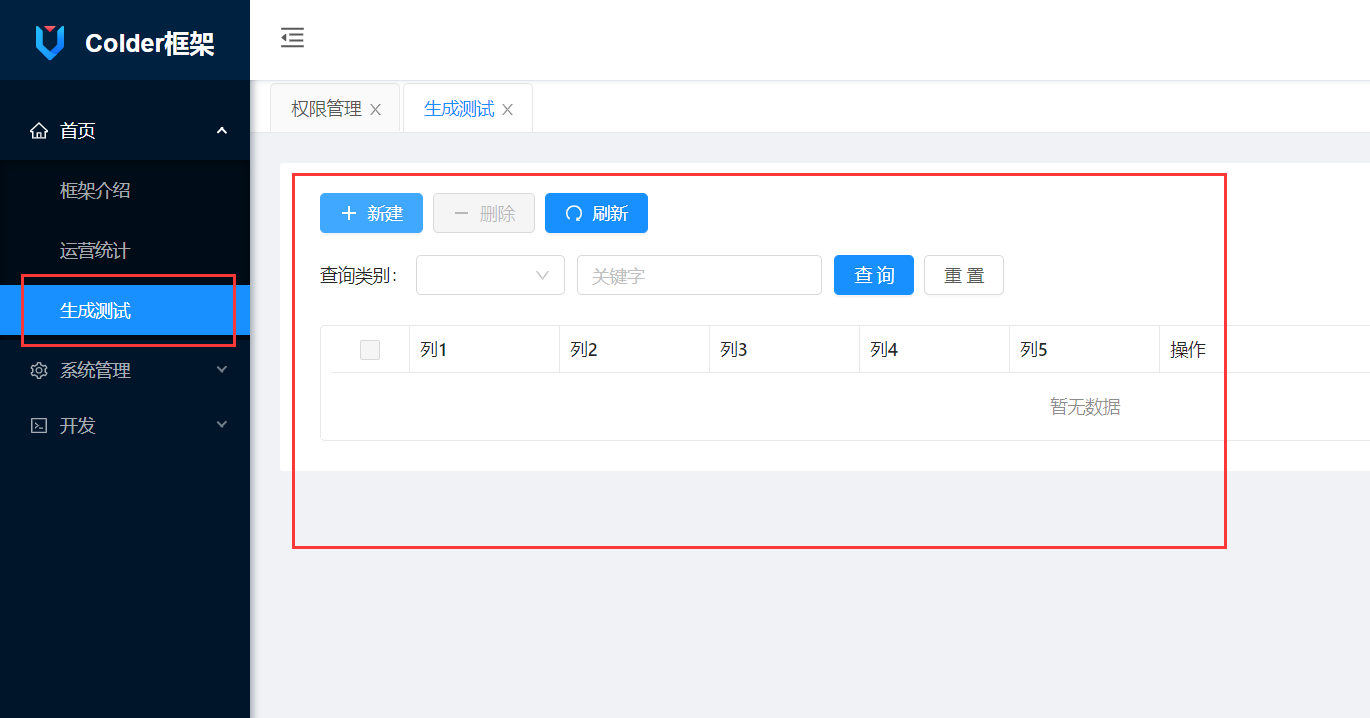Collapse the sidebar with the hamburger icon
The height and width of the screenshot is (718, 1370).
[292, 38]
